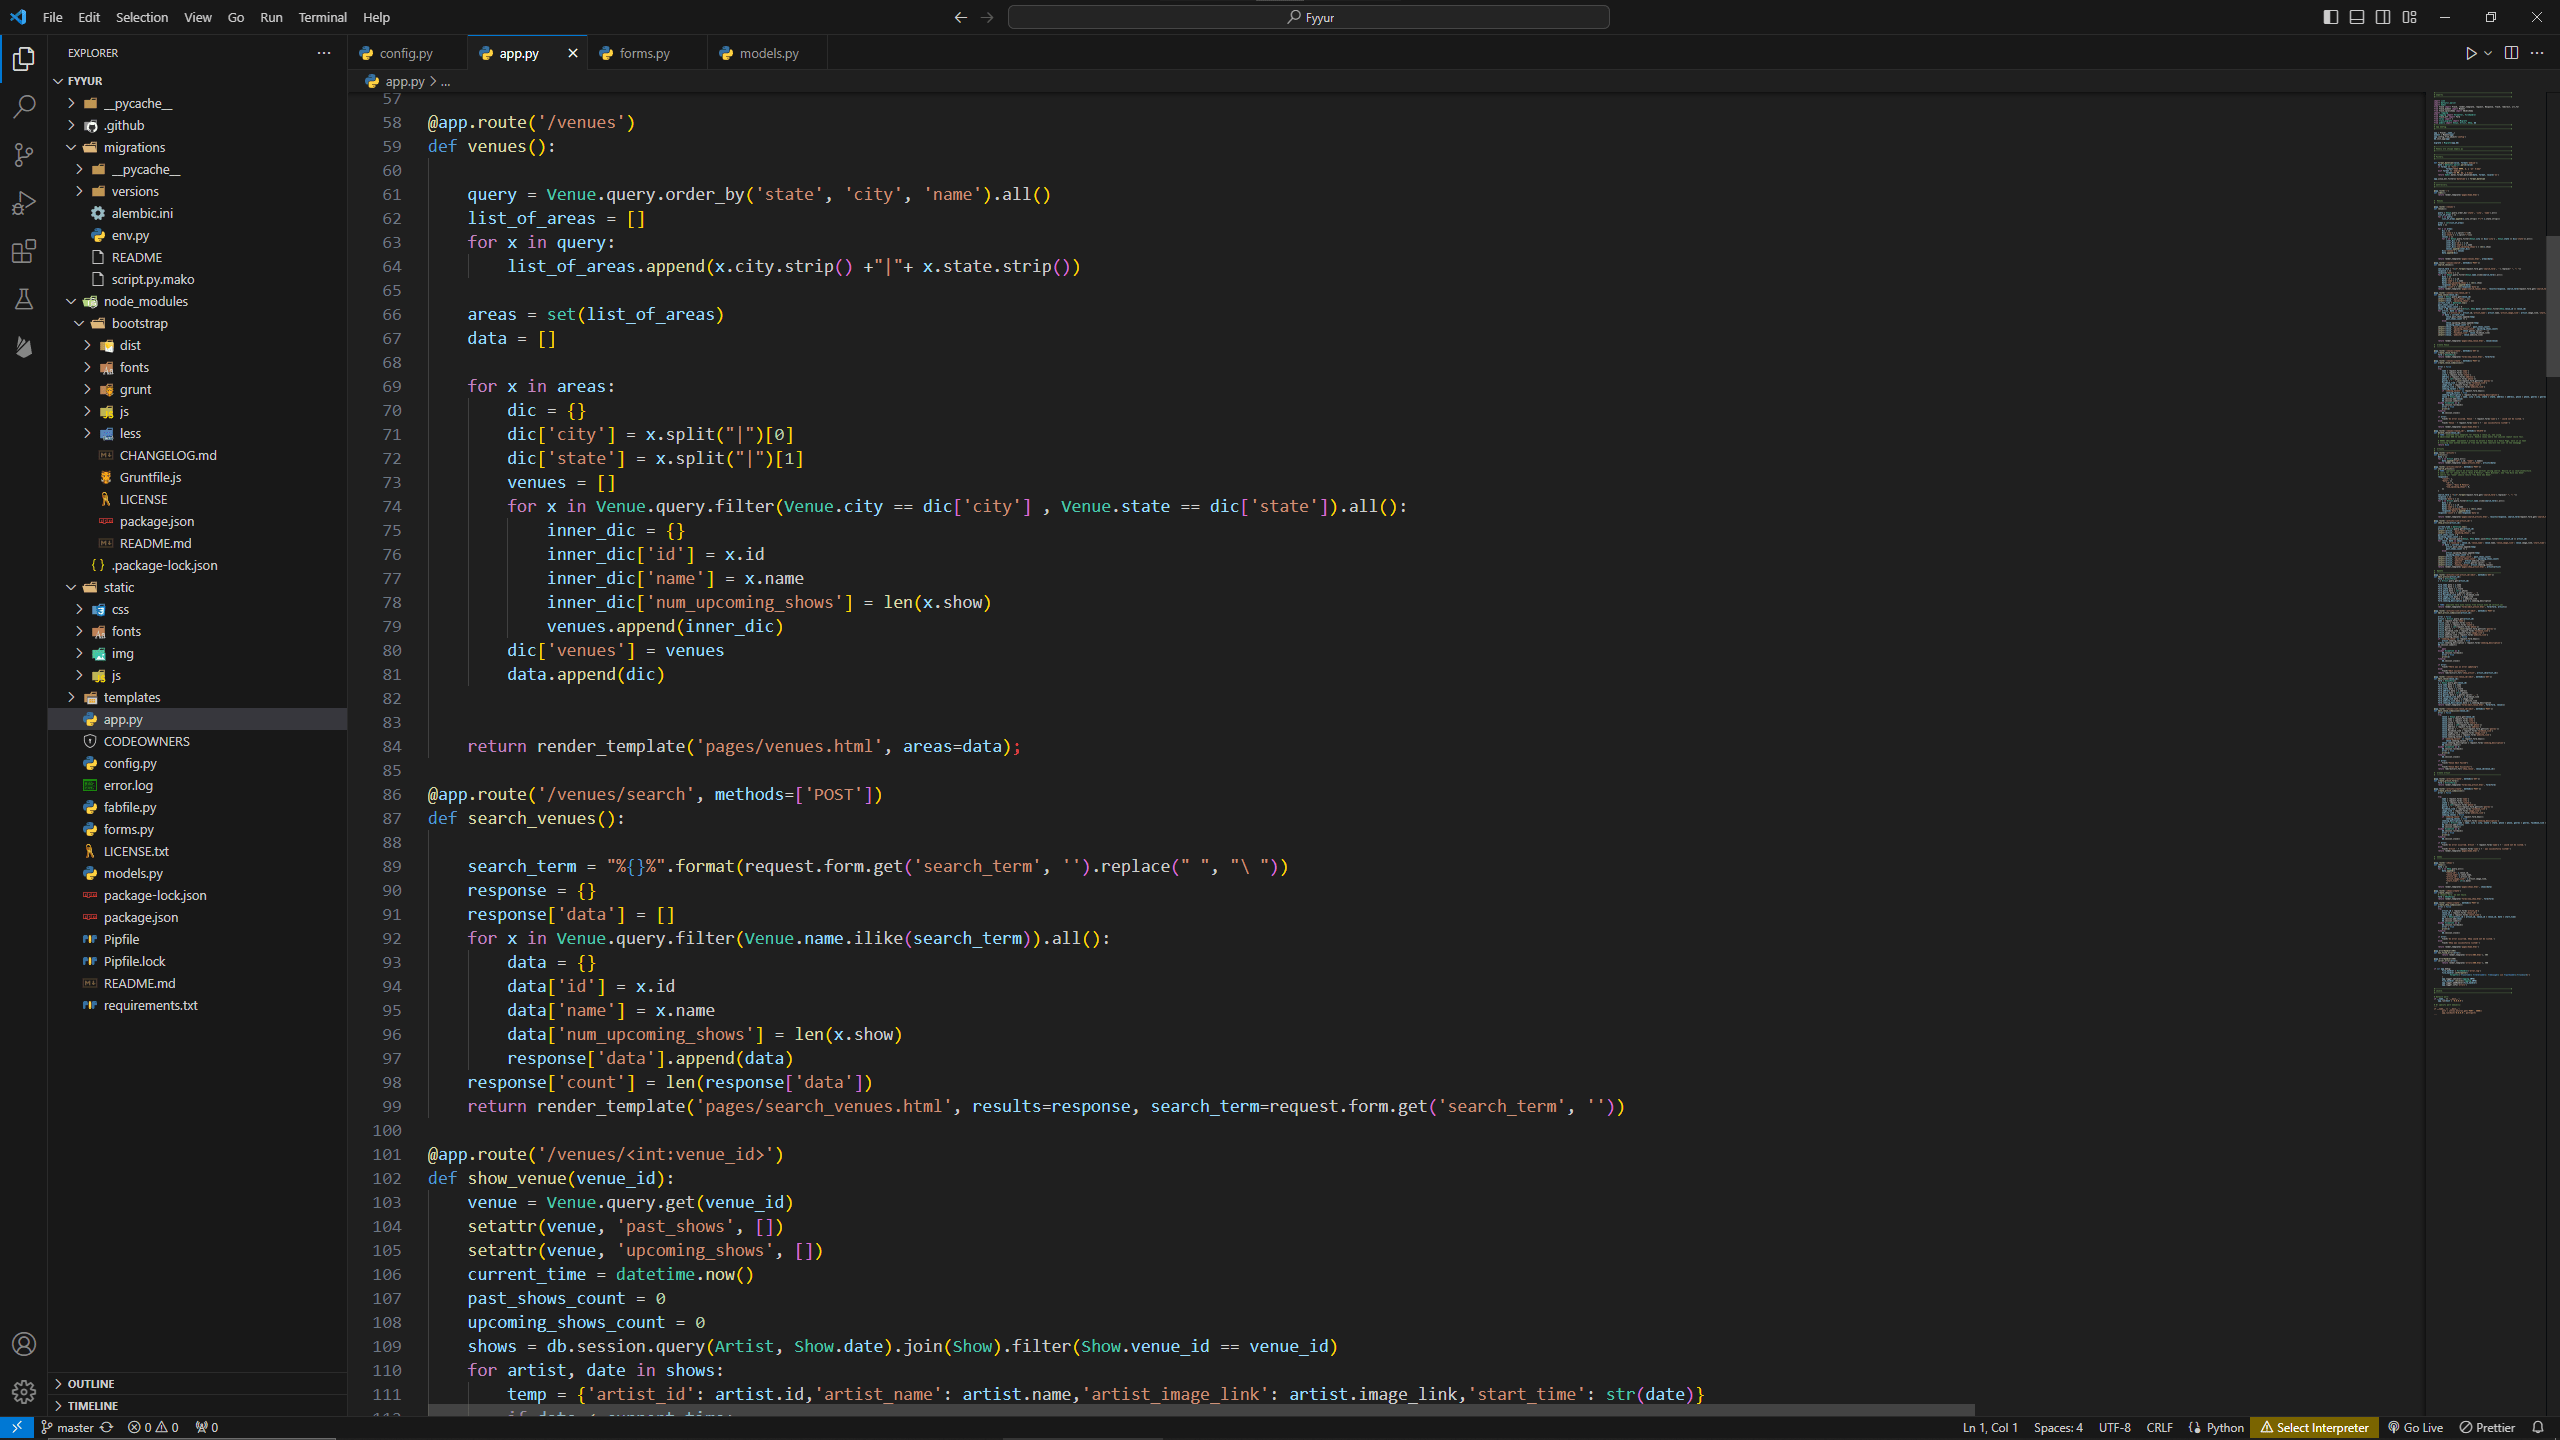Open Source Control view
This screenshot has height=1440, width=2560.
(24, 155)
